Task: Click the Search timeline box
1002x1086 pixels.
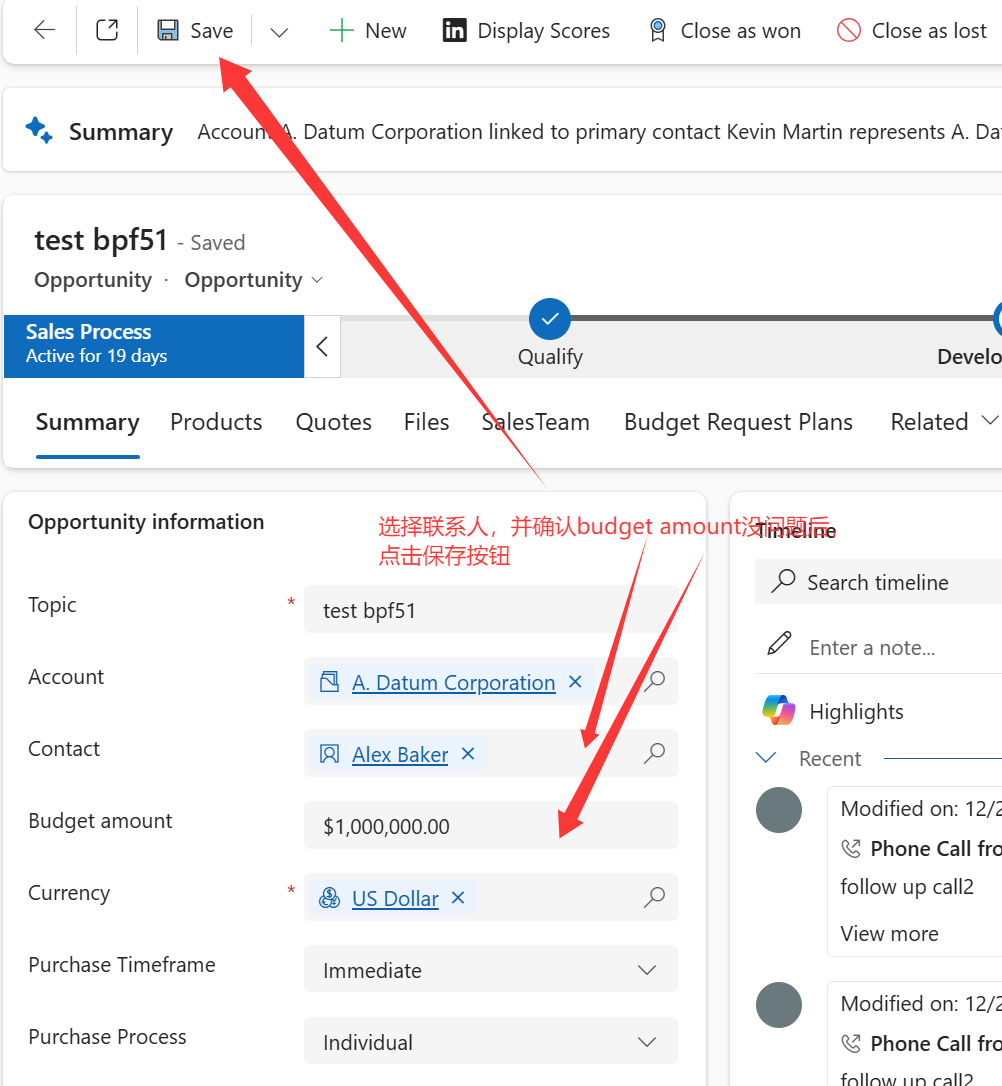Action: click(878, 582)
